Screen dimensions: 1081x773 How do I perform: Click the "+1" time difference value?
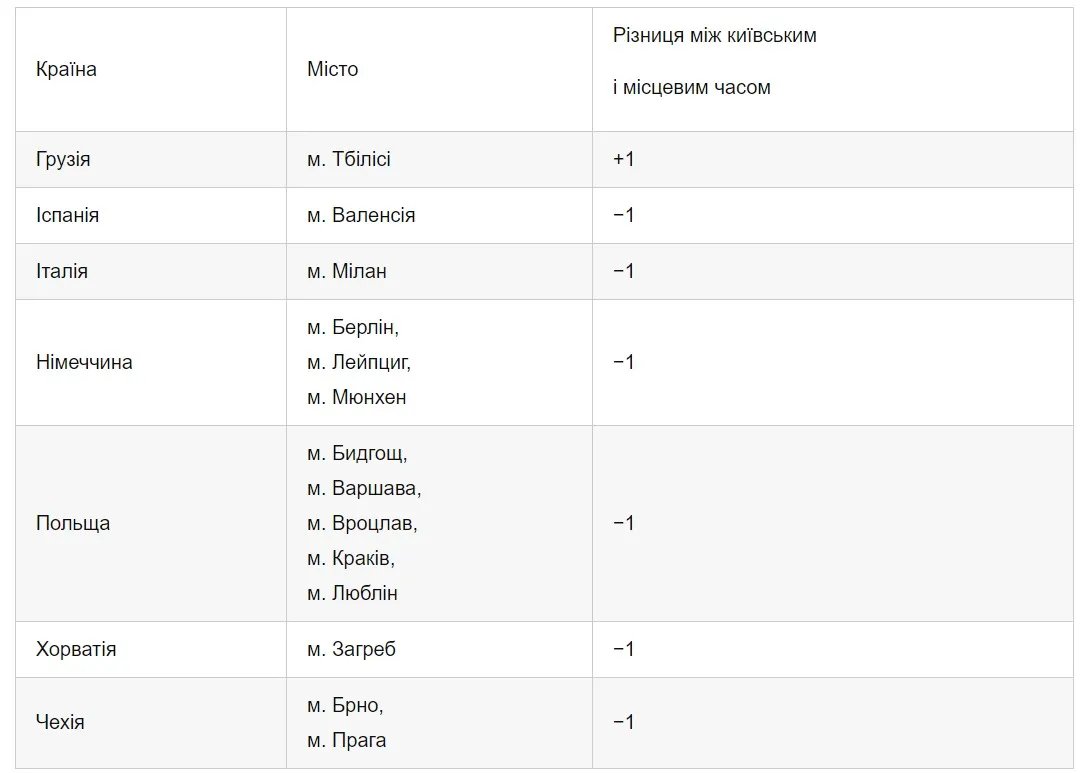[x=624, y=159]
